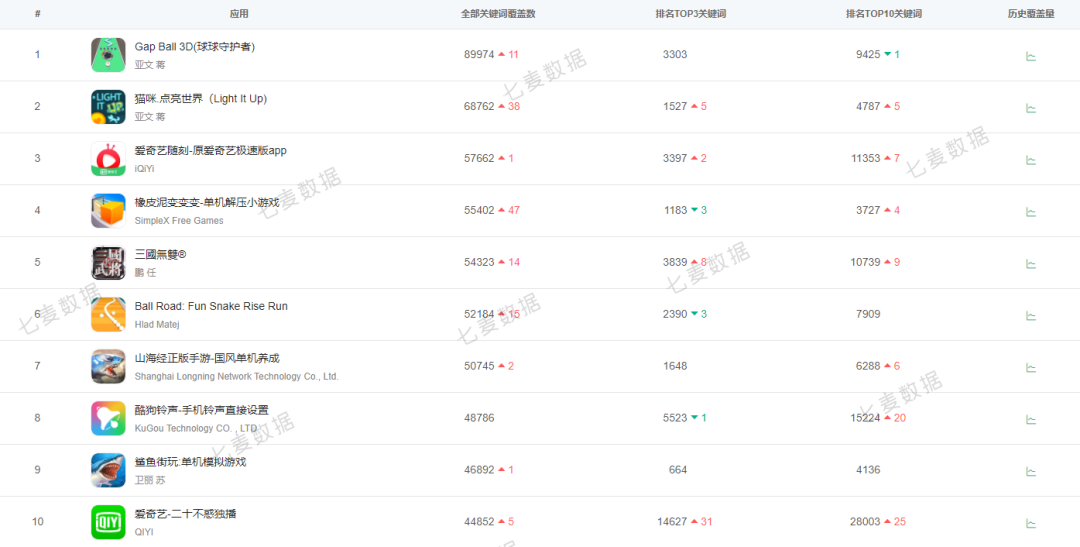
Task: Open history coverage chart for Light It Up
Action: tap(1030, 108)
